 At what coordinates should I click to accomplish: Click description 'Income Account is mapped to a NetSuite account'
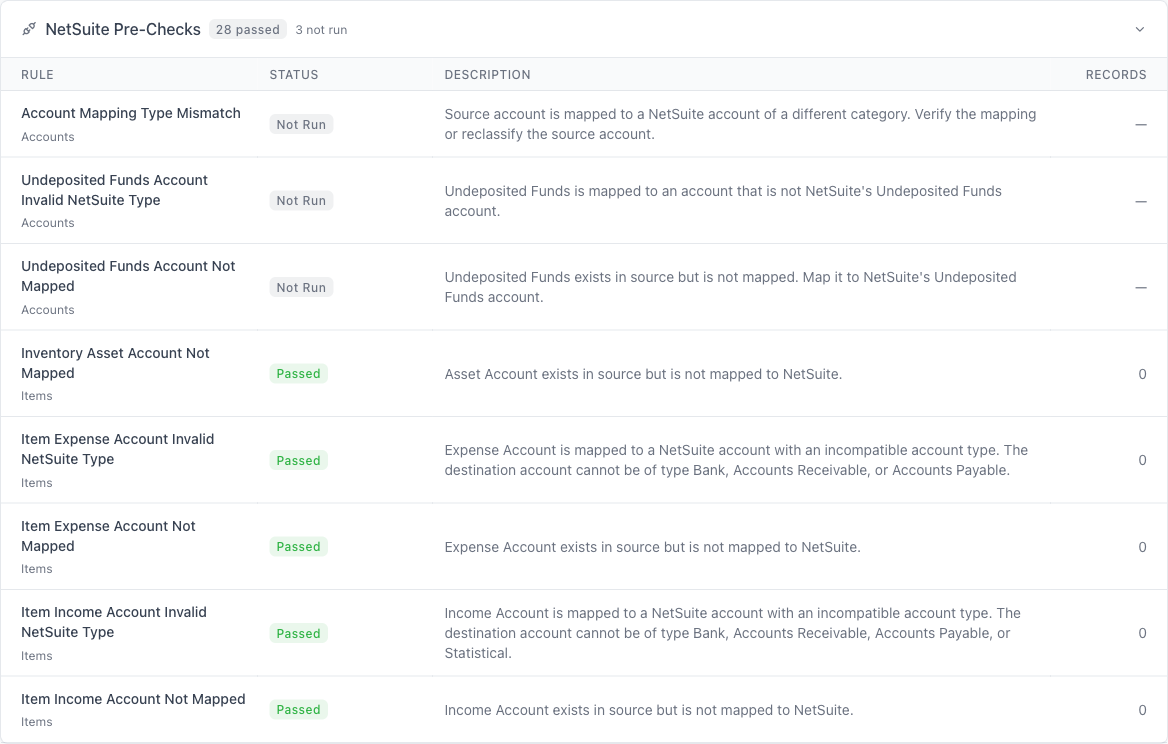click(x=733, y=633)
